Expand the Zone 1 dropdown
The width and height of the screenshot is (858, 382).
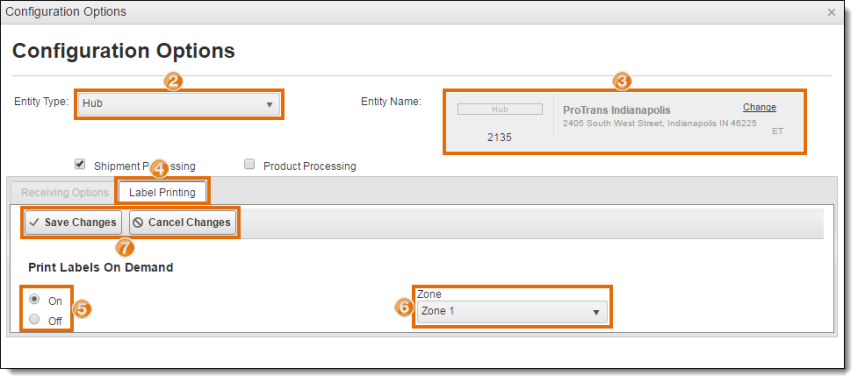pyautogui.click(x=512, y=312)
